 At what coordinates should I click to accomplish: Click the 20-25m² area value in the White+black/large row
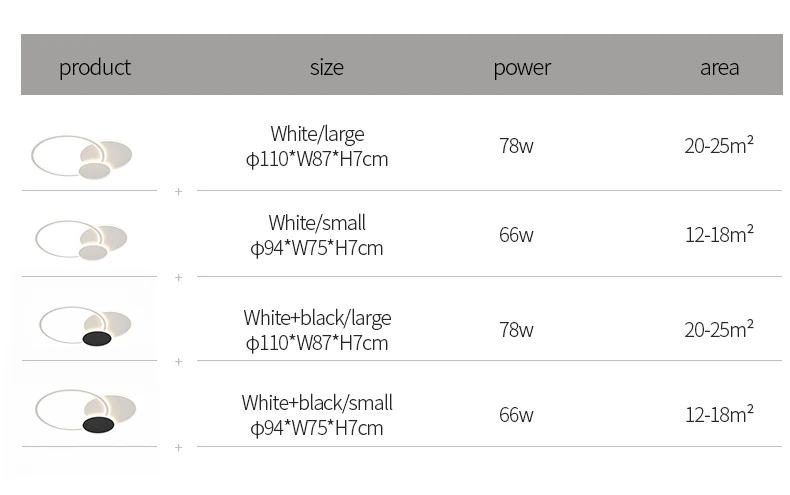click(x=719, y=329)
